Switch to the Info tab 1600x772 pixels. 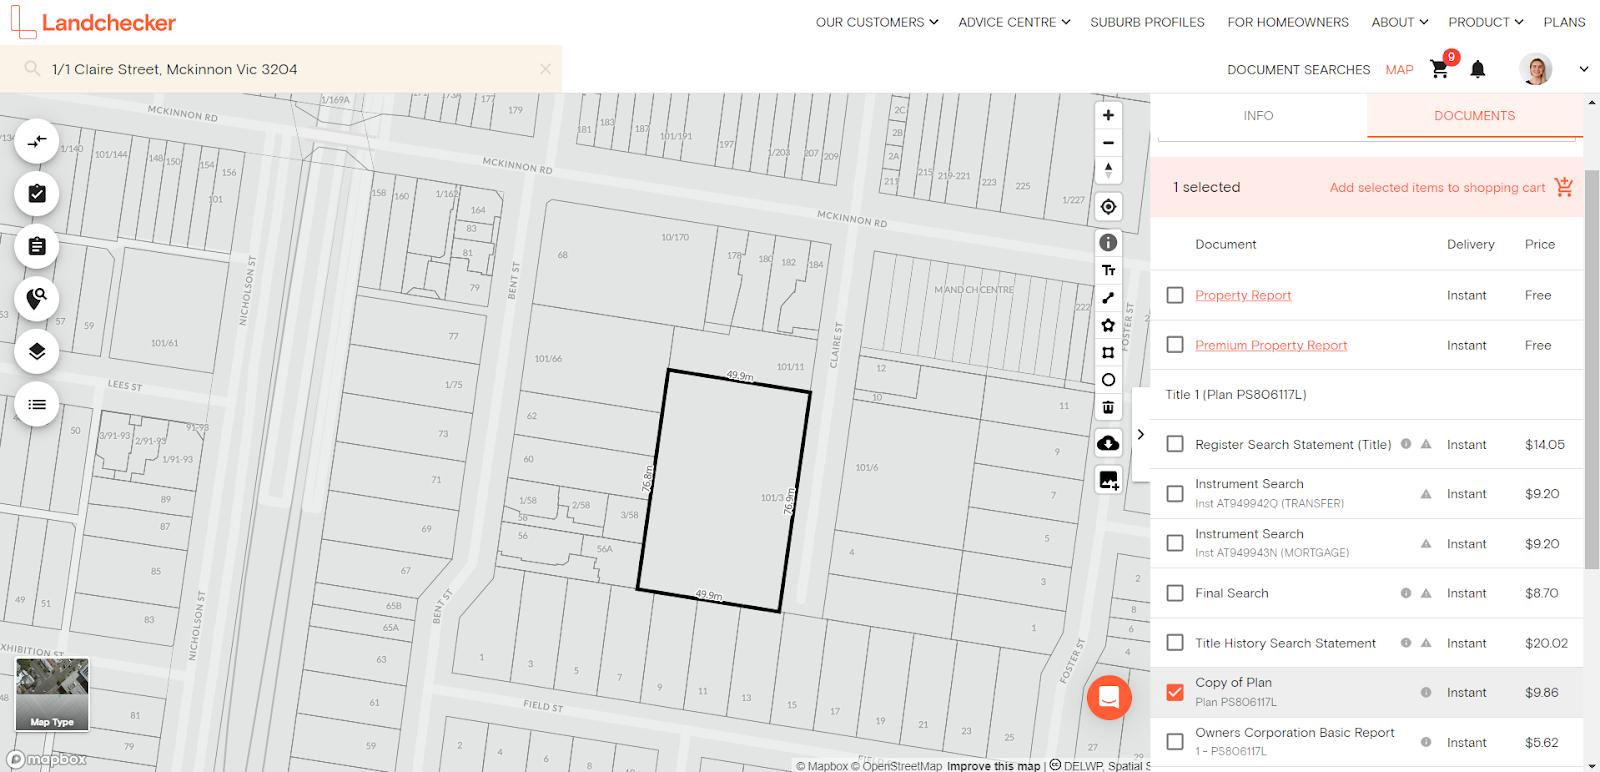pyautogui.click(x=1258, y=115)
